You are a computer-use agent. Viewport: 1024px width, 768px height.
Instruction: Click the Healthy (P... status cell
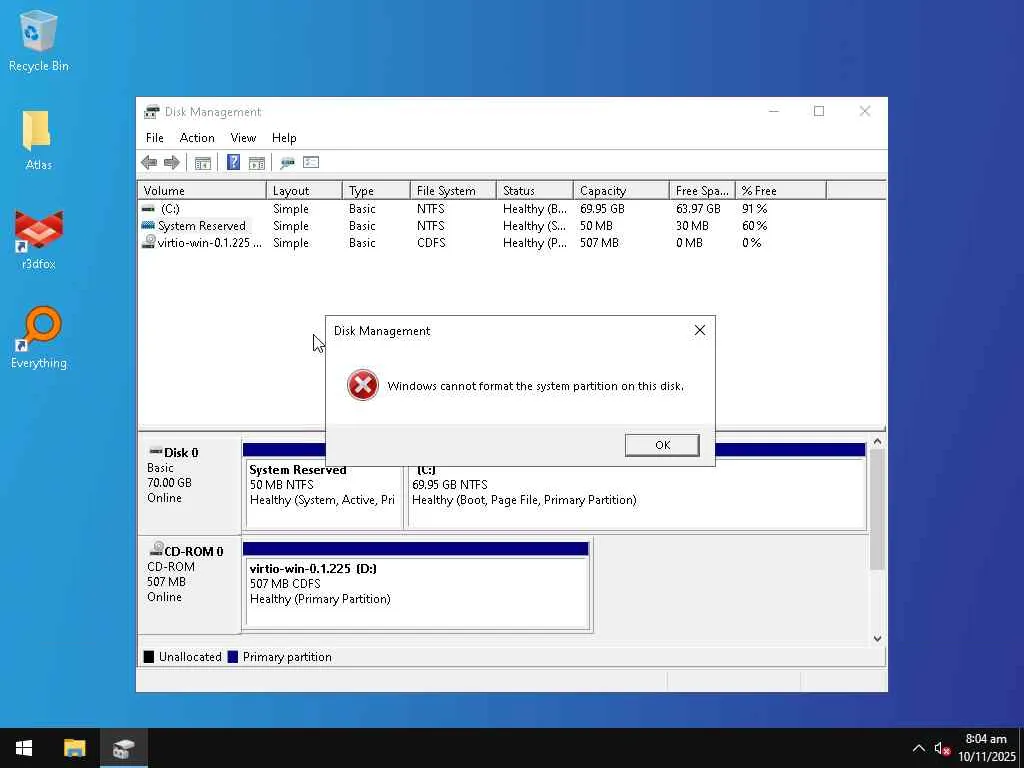535,243
